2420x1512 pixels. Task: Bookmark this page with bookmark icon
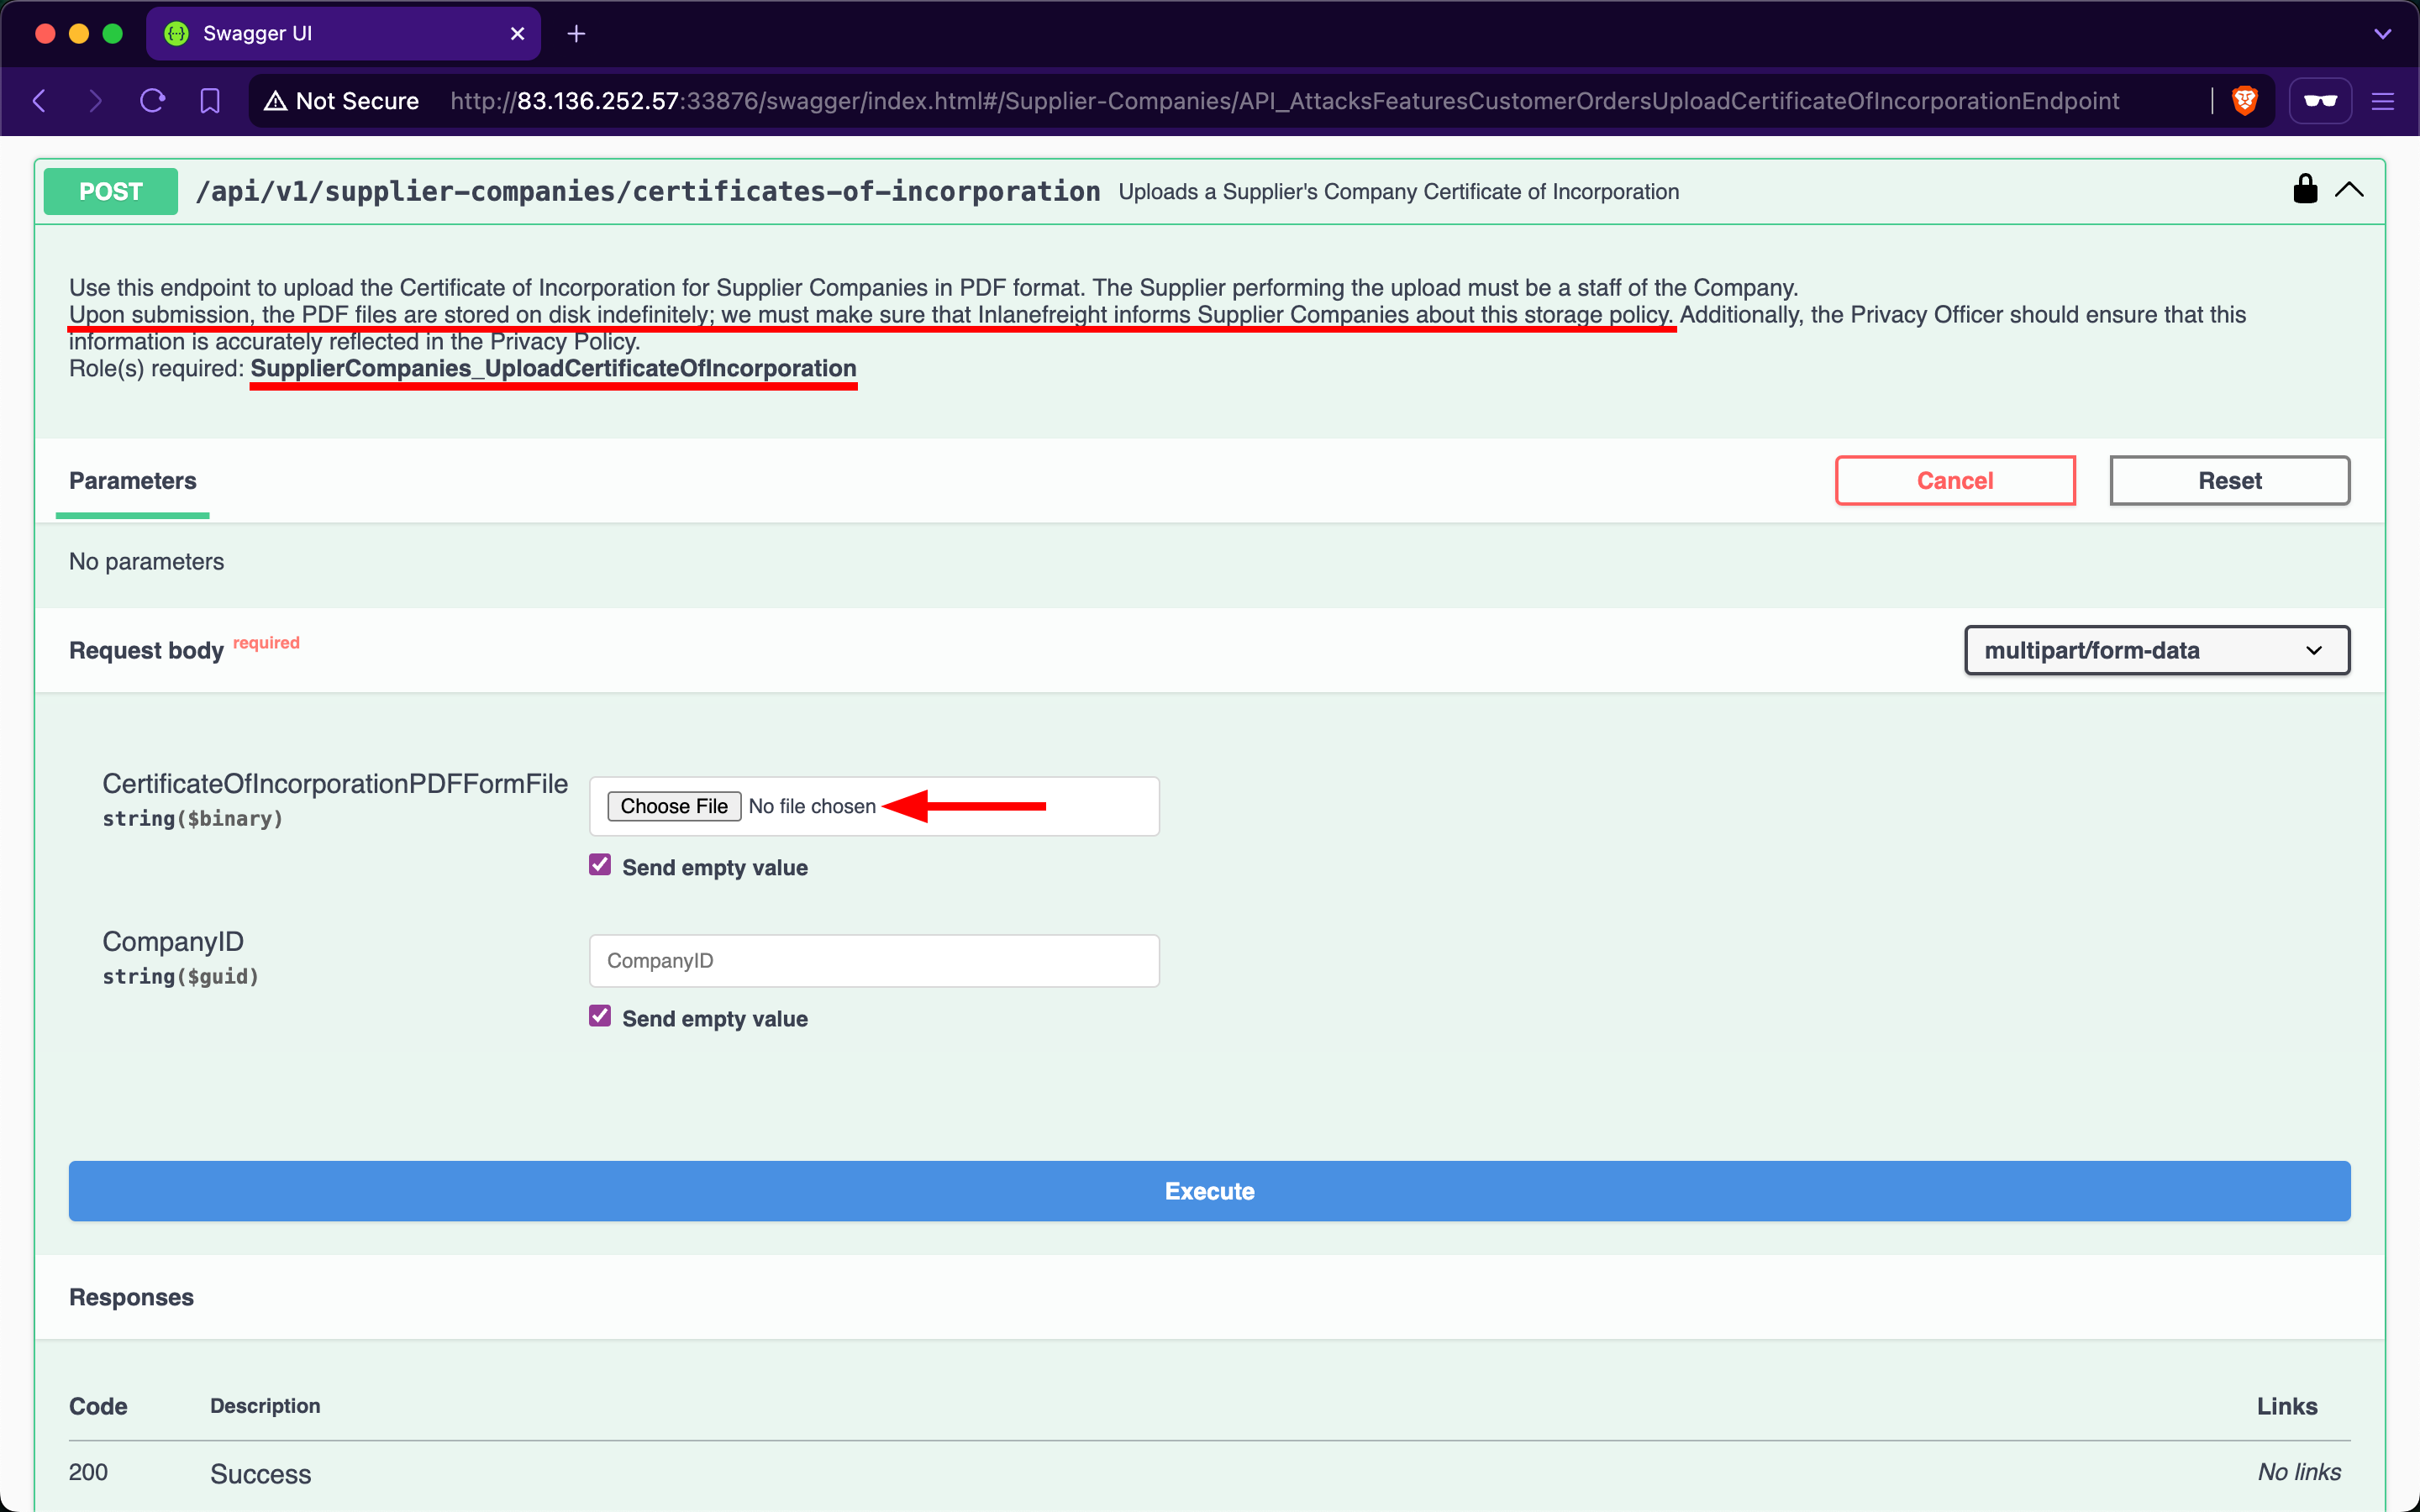(210, 101)
